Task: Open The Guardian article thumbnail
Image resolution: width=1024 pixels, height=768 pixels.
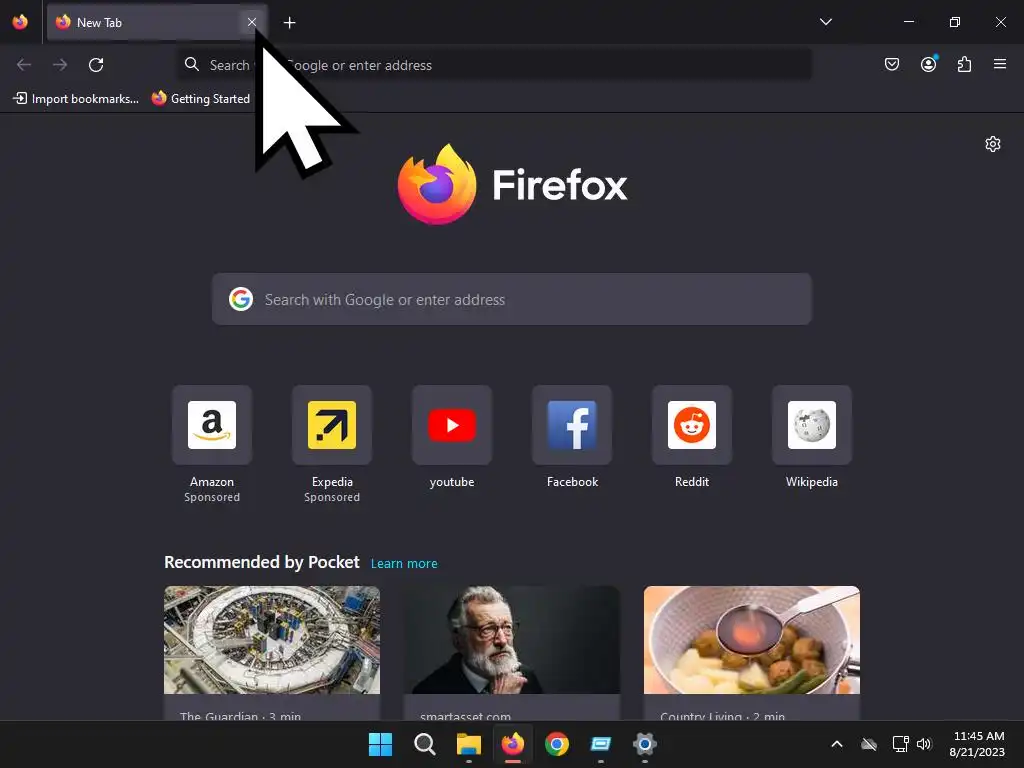Action: [x=272, y=640]
